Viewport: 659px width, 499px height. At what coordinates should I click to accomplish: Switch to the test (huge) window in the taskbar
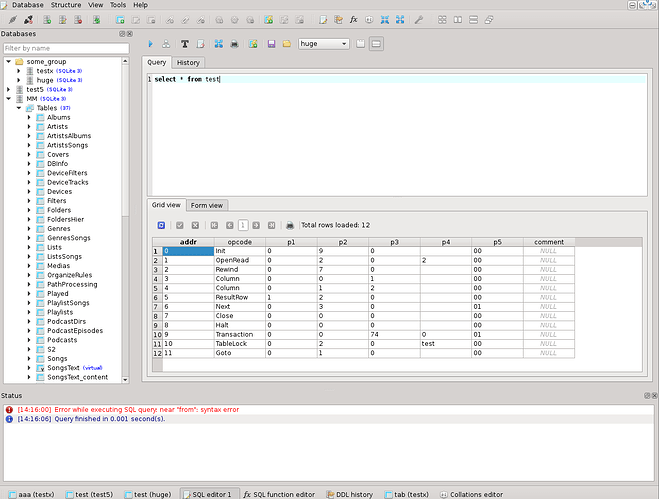point(148,494)
